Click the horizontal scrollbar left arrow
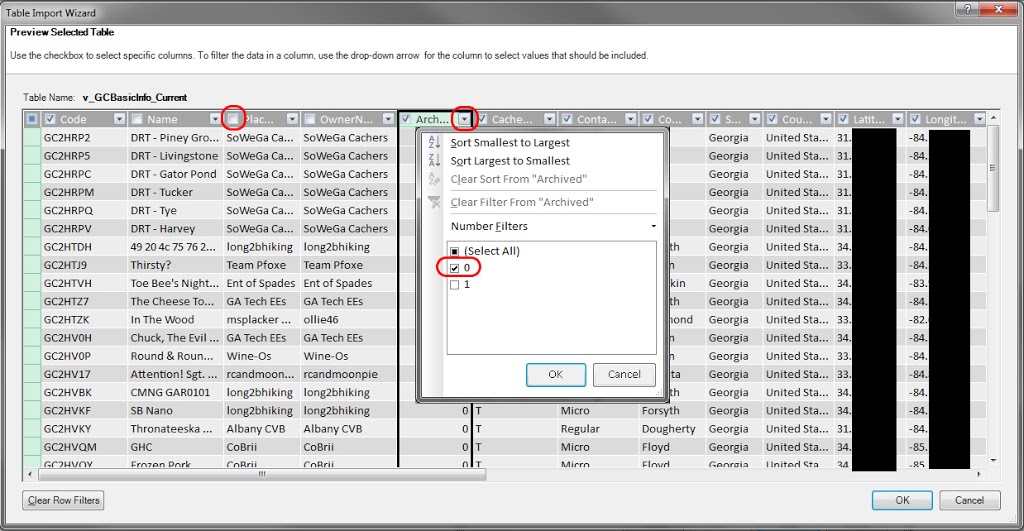The height and width of the screenshot is (531, 1024). pos(30,474)
